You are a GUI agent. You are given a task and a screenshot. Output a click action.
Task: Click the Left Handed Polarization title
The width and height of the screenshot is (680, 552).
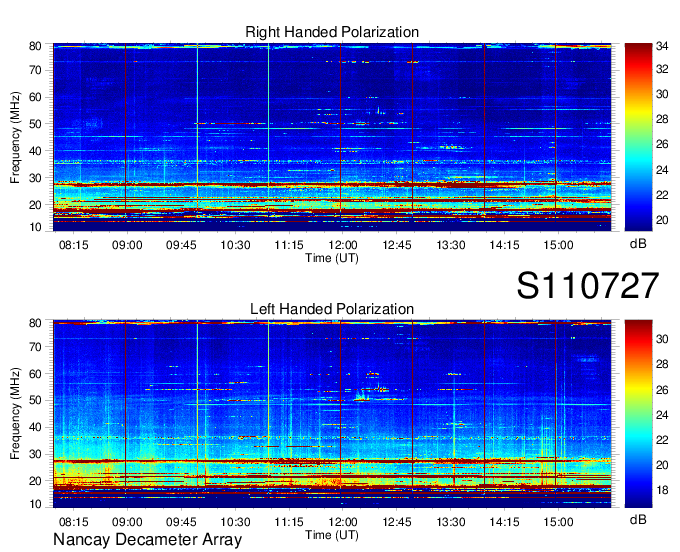332,309
